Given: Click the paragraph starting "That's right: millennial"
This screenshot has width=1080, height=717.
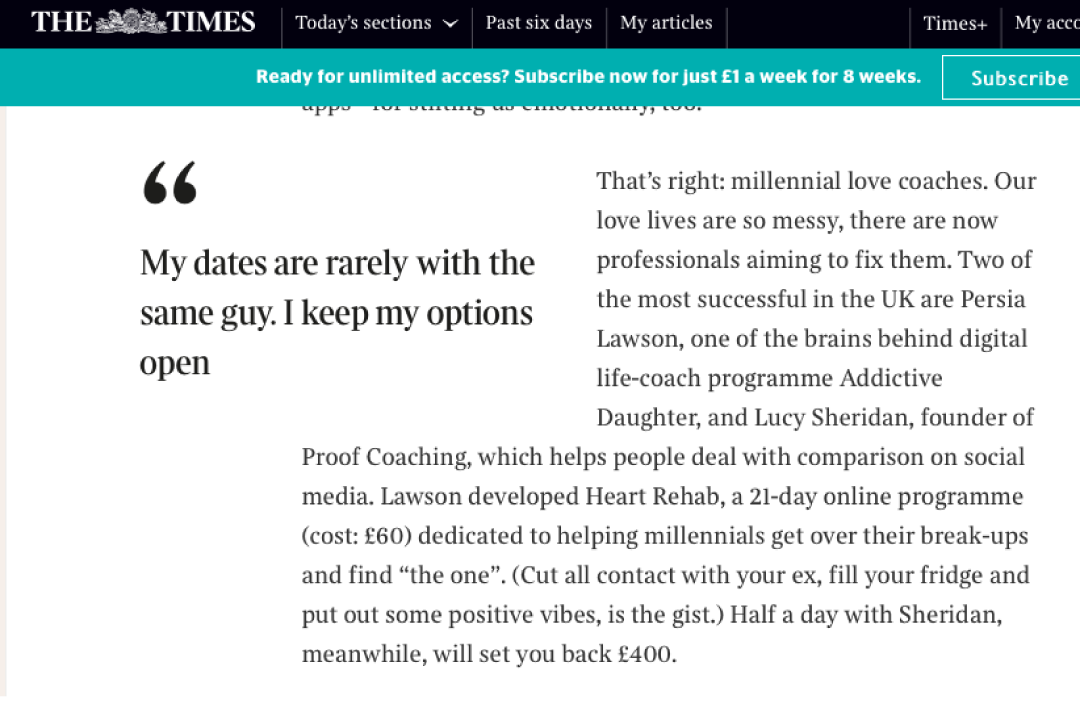Looking at the screenshot, I should 816,182.
